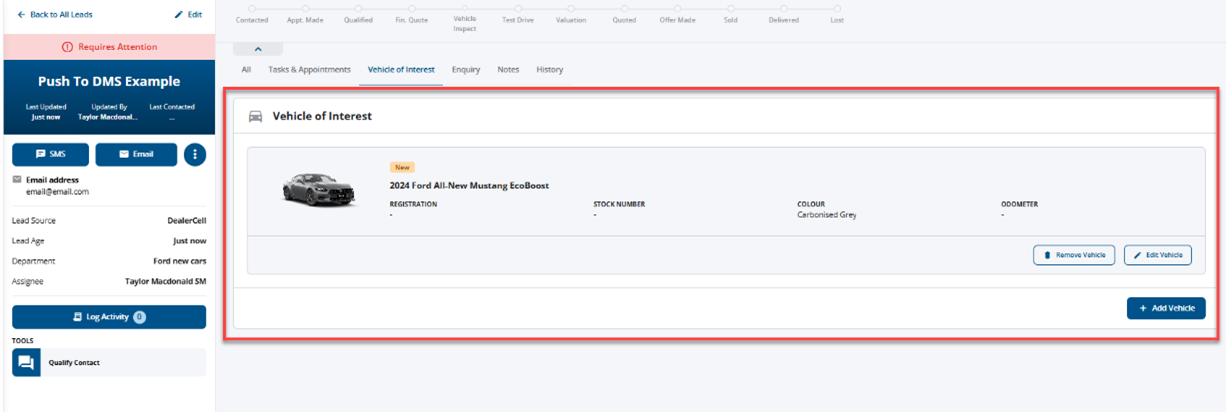This screenshot has height=412, width=1226.
Task: Click the envelope icon beside Email address
Action: pos(17,180)
